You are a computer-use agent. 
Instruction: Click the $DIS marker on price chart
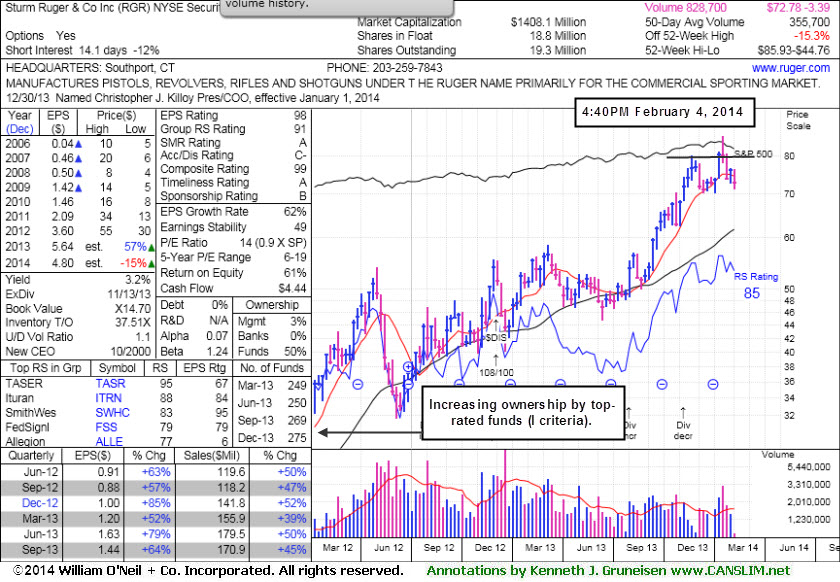(495, 338)
